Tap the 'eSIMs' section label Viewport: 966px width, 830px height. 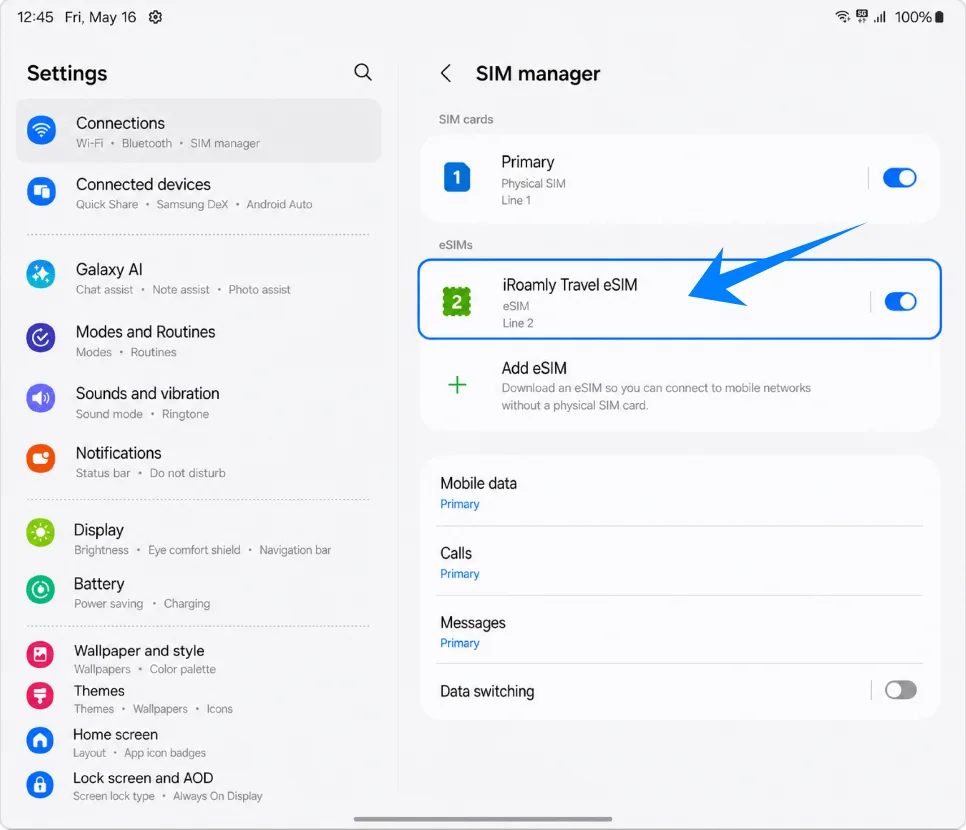point(455,245)
